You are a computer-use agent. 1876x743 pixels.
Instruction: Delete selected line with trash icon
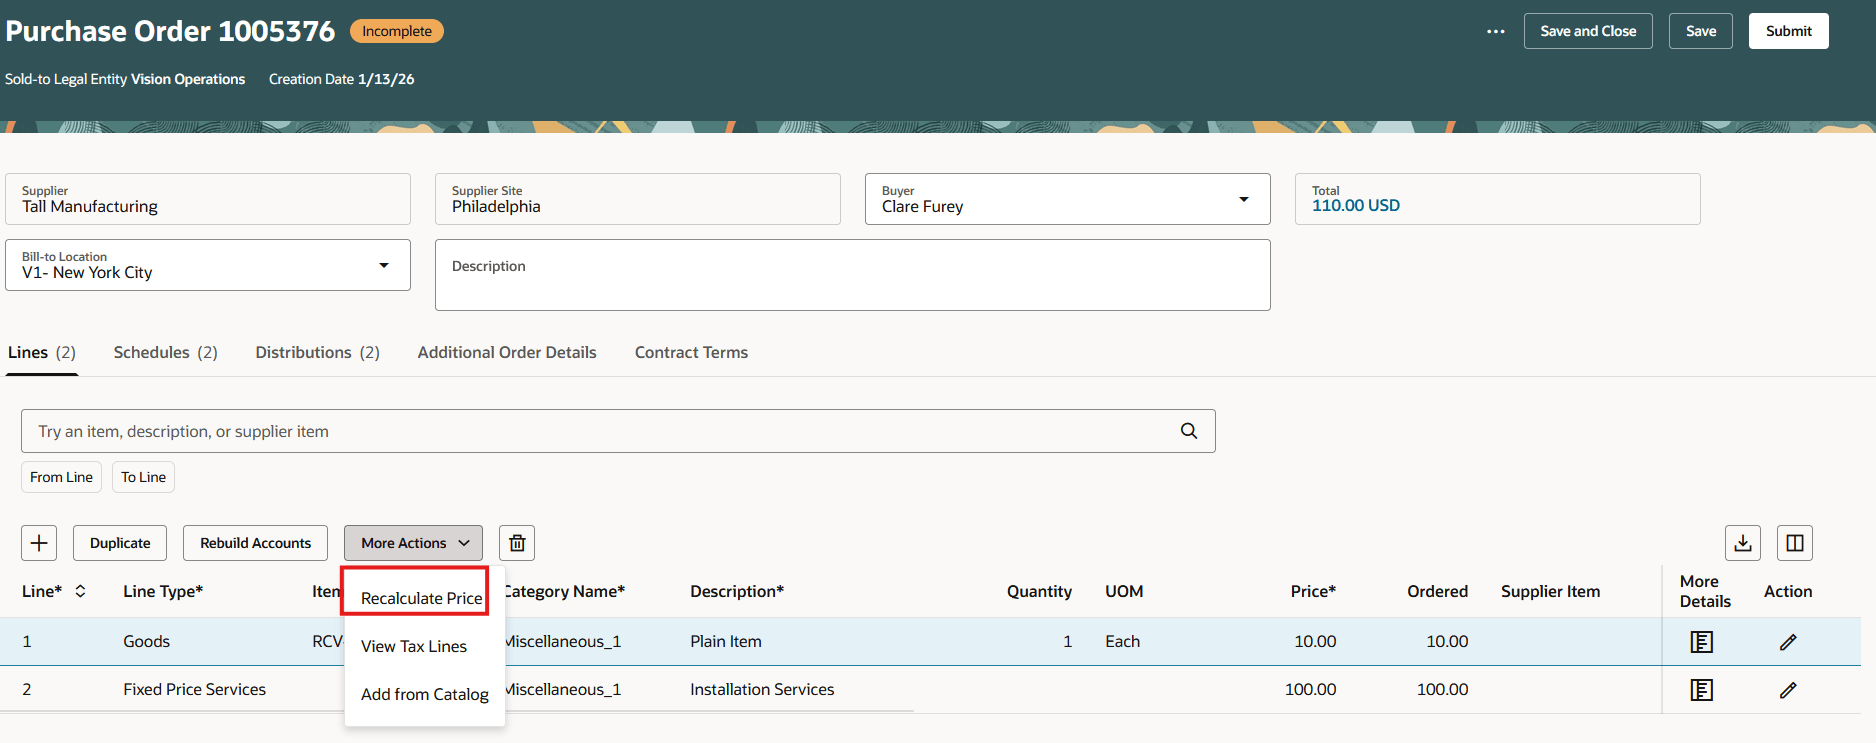[517, 543]
